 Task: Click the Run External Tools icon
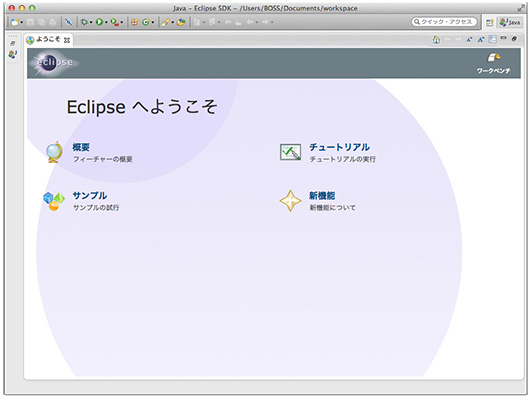pyautogui.click(x=115, y=22)
